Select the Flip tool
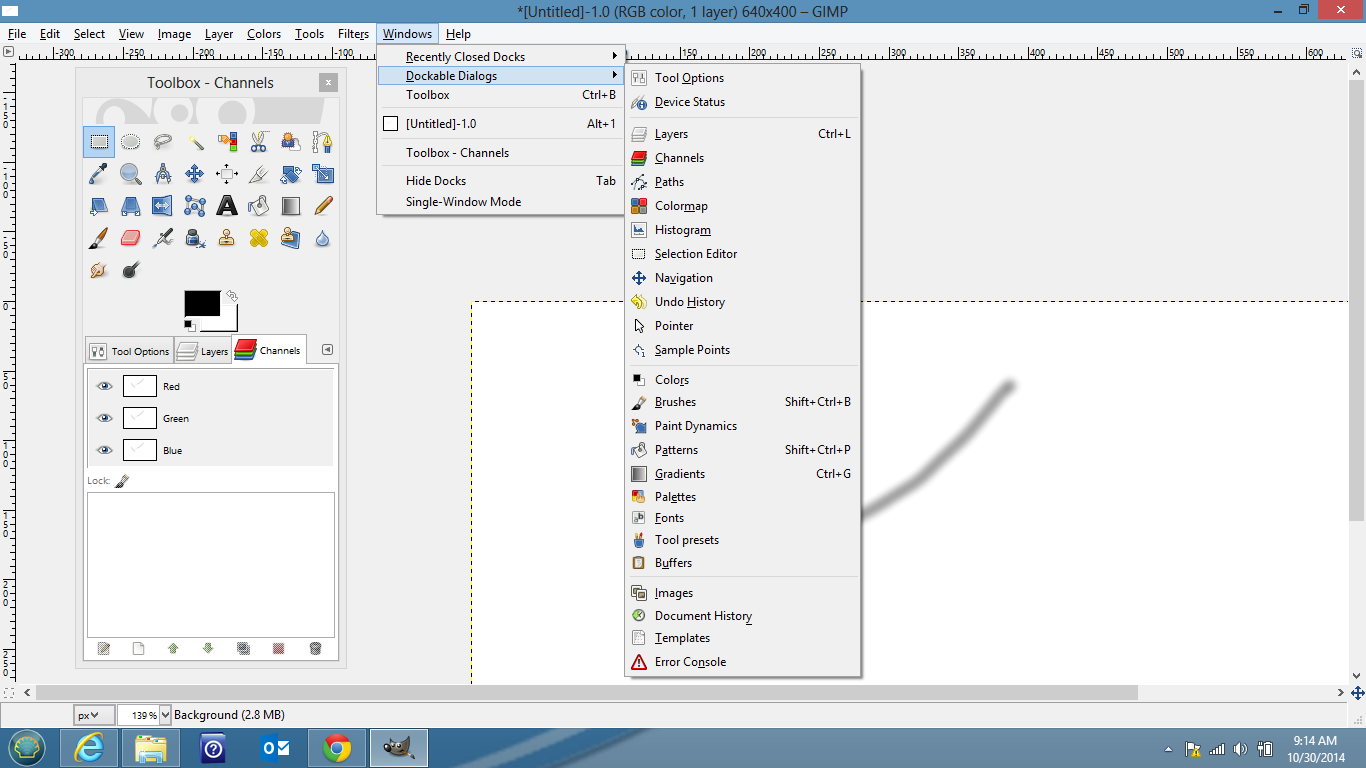 [163, 206]
